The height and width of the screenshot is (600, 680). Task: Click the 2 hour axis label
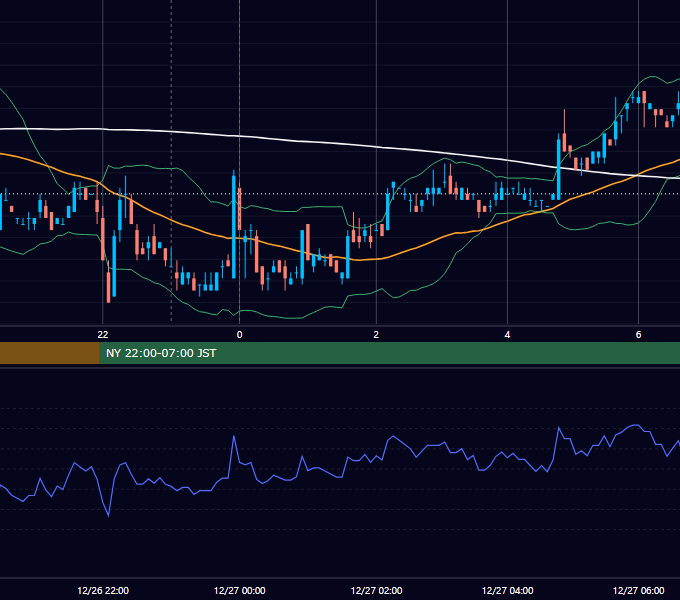point(376,334)
